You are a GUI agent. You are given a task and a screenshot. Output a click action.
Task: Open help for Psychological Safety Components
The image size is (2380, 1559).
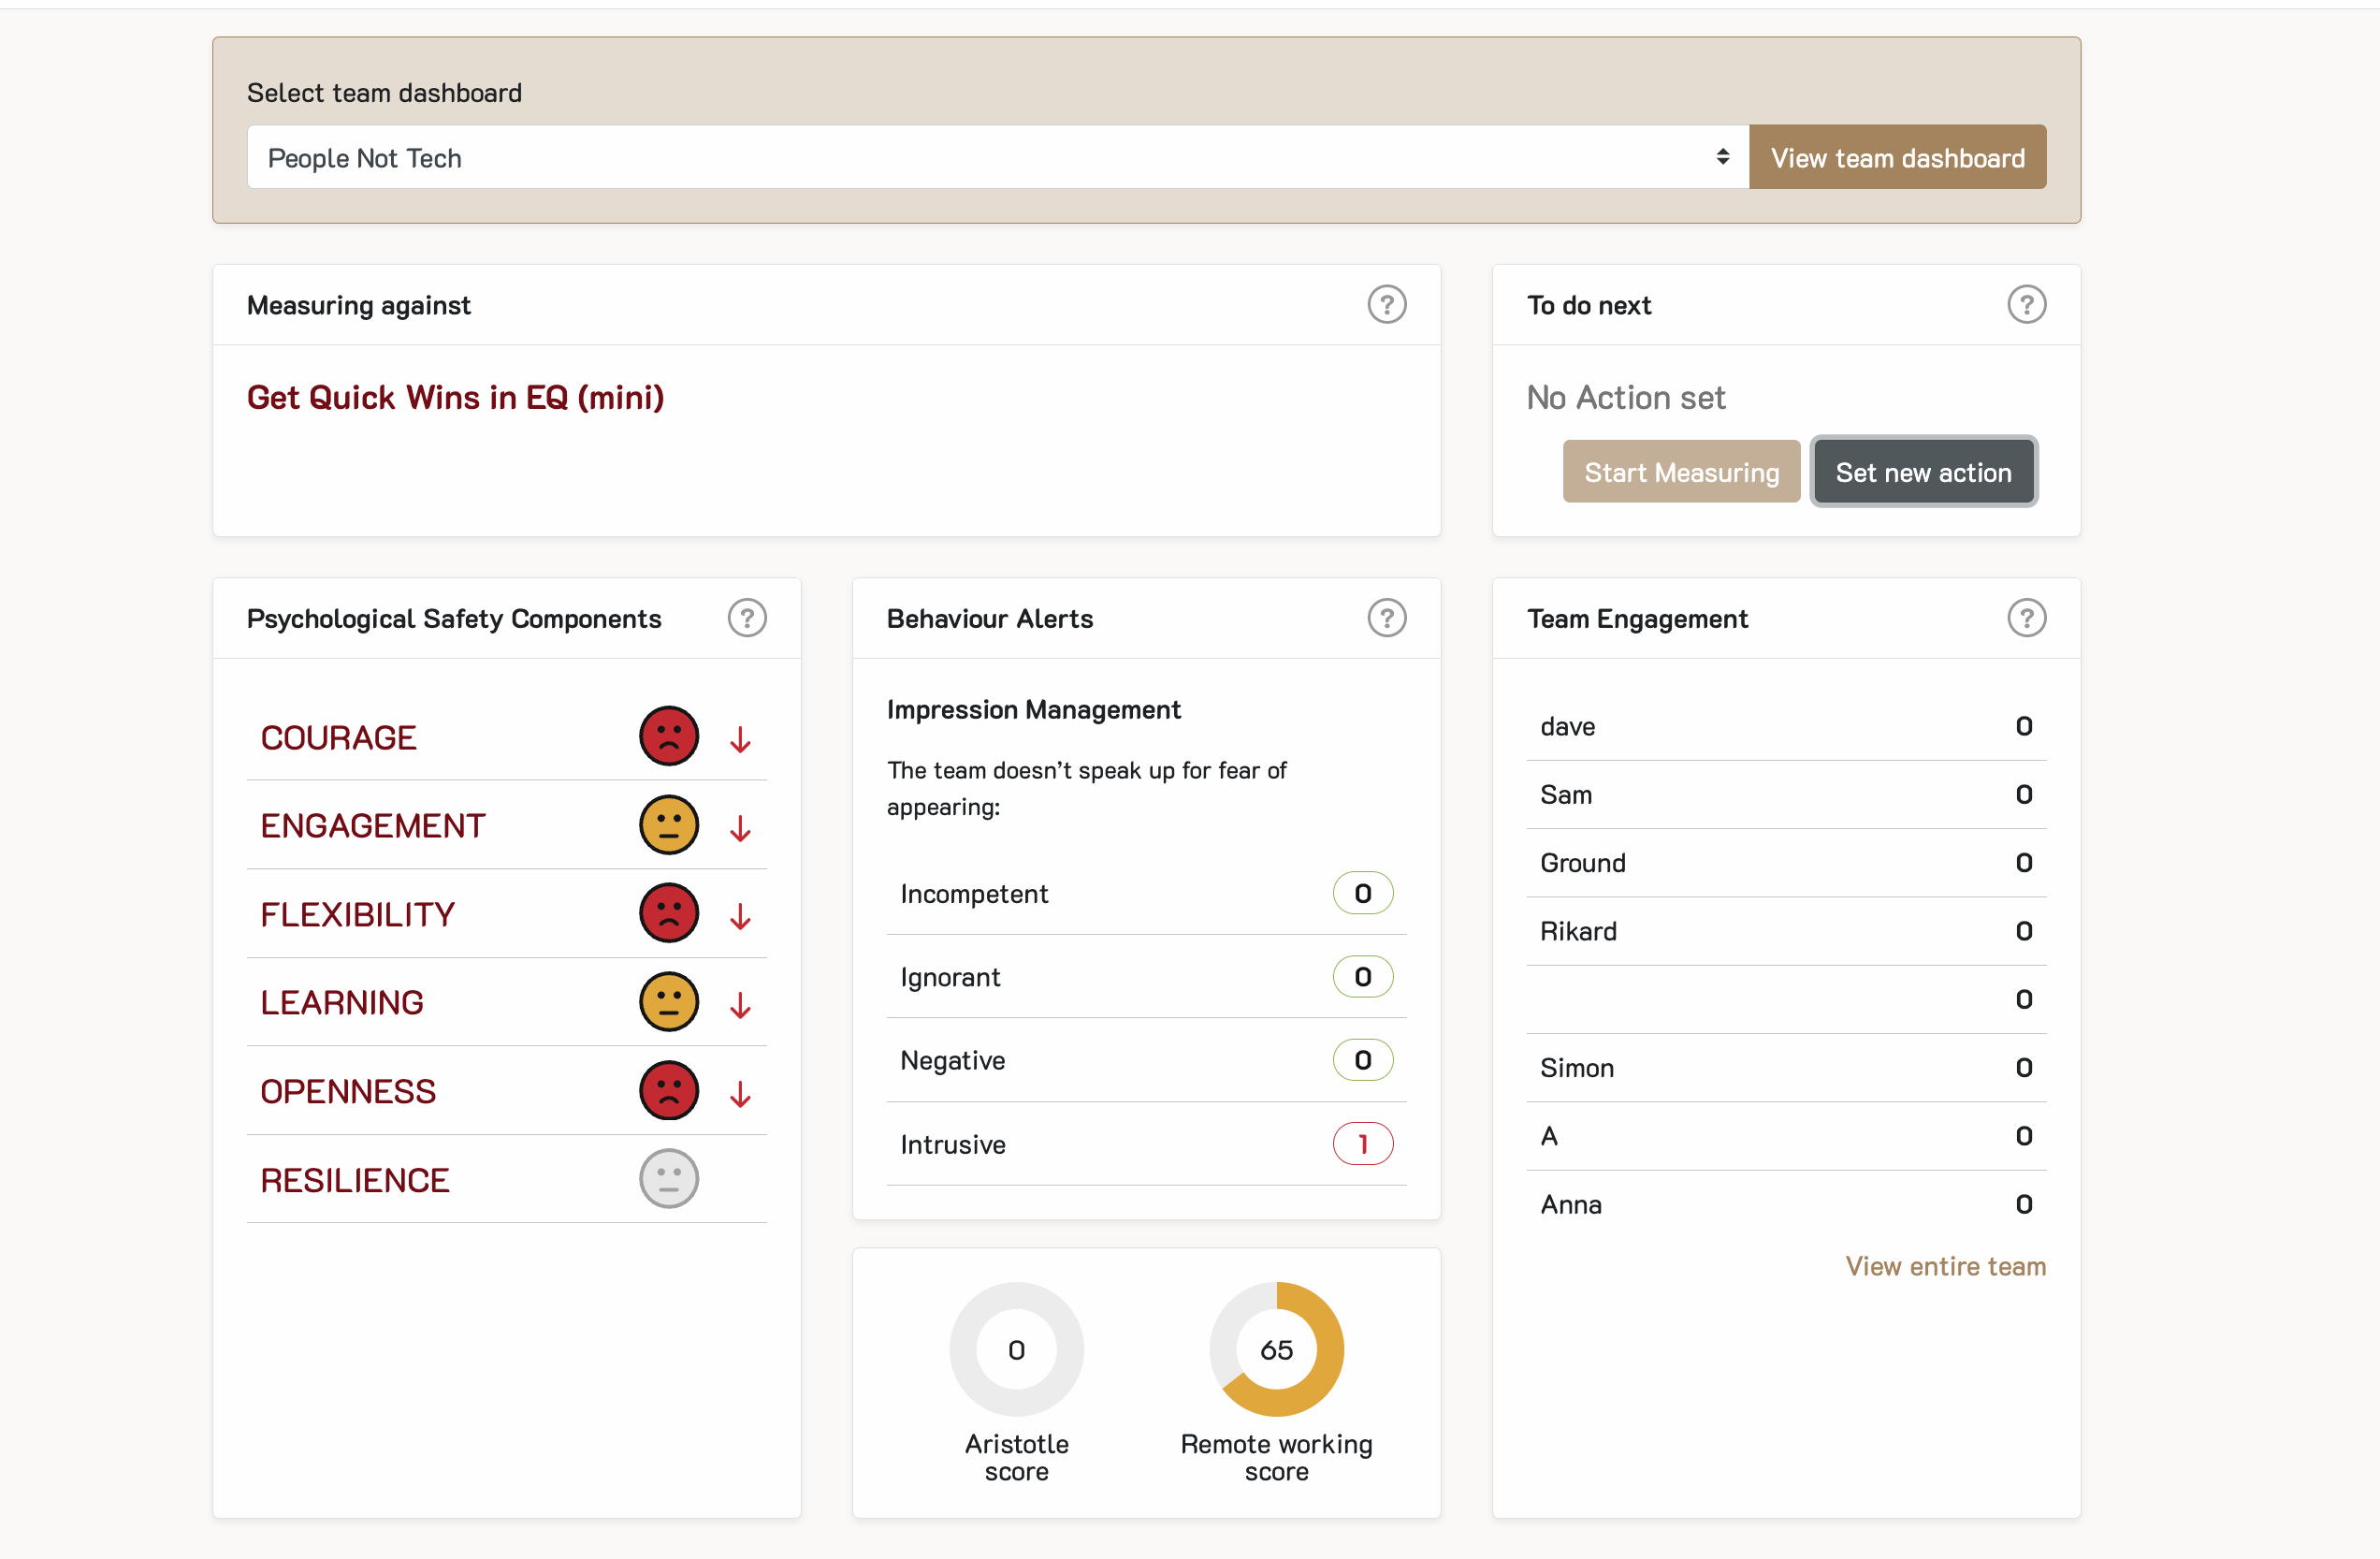747,617
